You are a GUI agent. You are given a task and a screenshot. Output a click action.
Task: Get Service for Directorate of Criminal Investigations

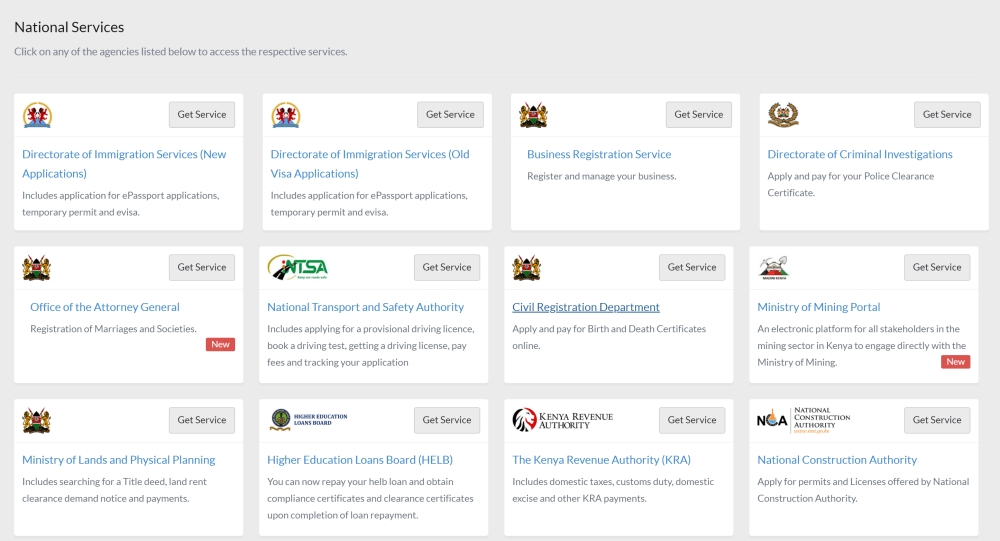947,115
